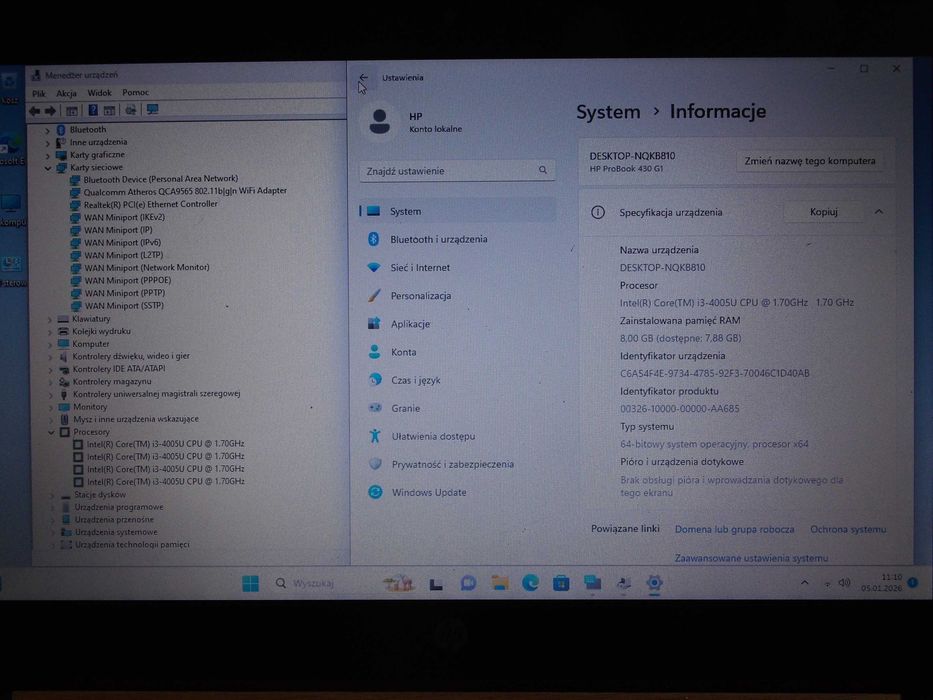Open the Windows Start menu button

[251, 583]
